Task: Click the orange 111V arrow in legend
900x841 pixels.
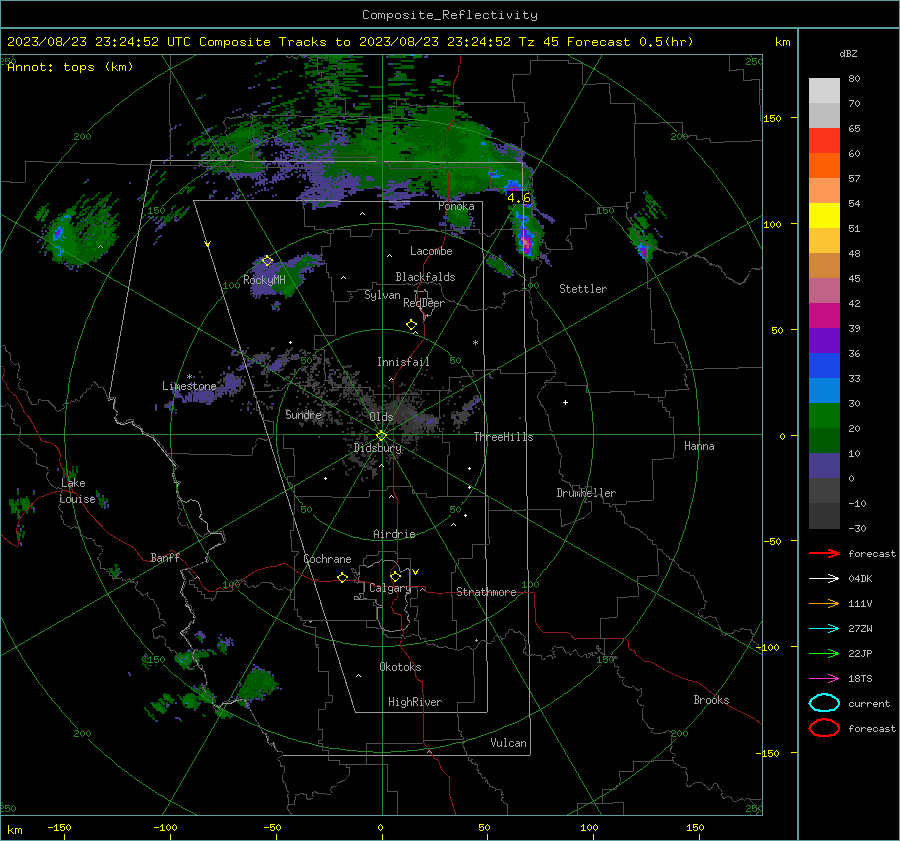Action: 824,603
